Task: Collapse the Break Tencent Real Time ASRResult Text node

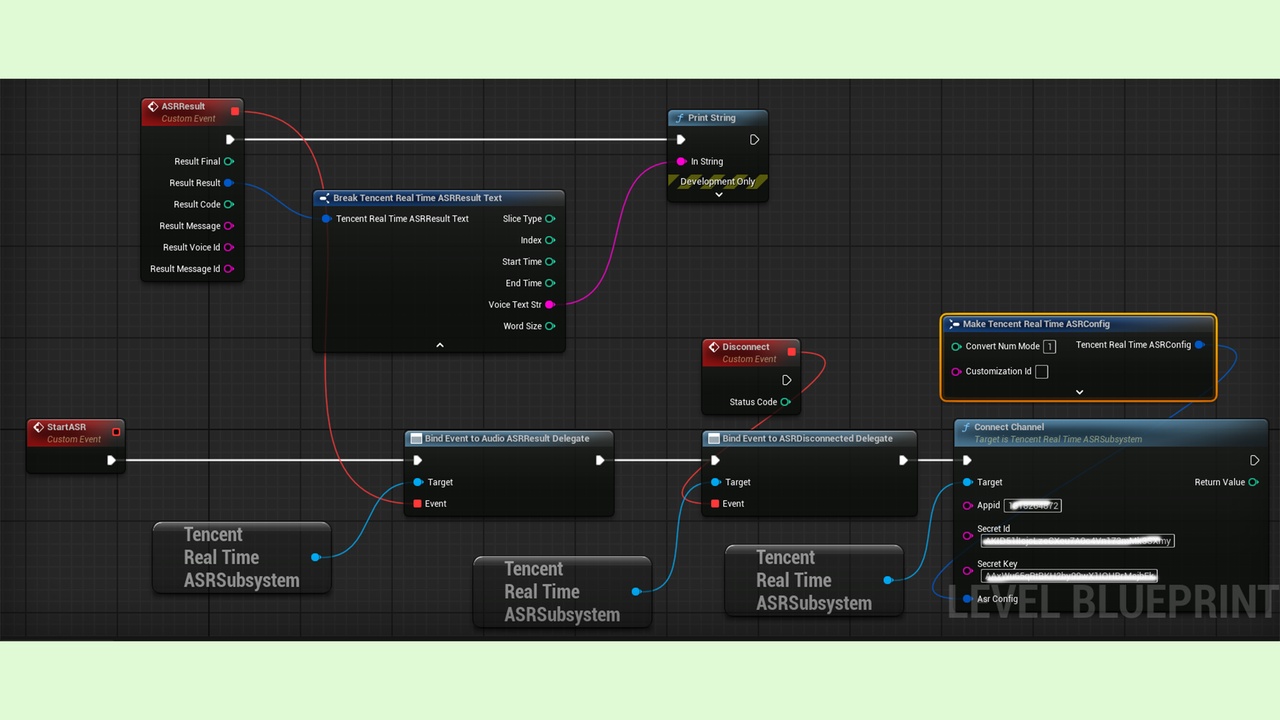Action: tap(439, 345)
